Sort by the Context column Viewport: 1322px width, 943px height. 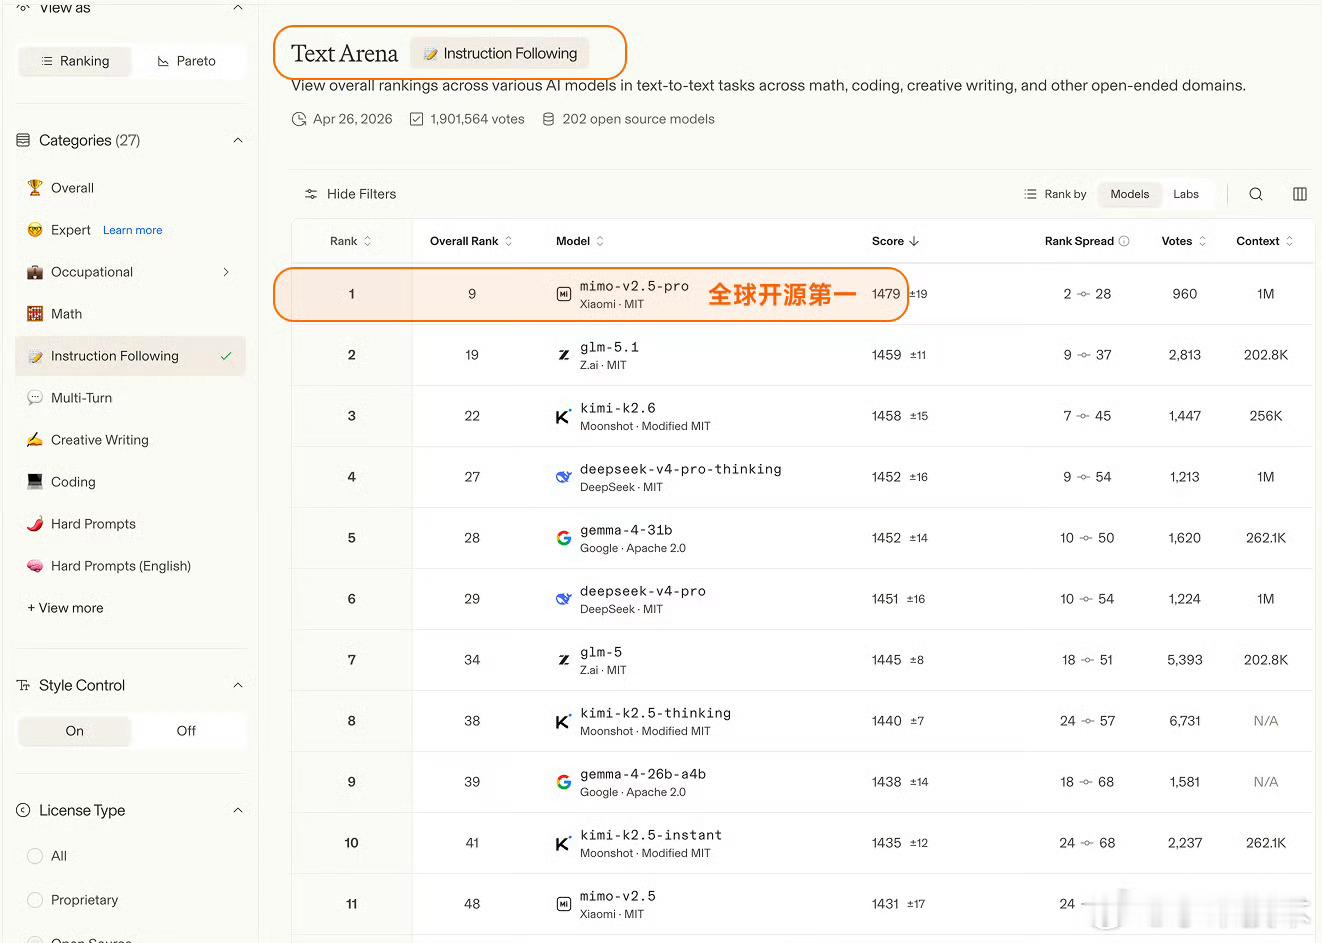point(1265,241)
